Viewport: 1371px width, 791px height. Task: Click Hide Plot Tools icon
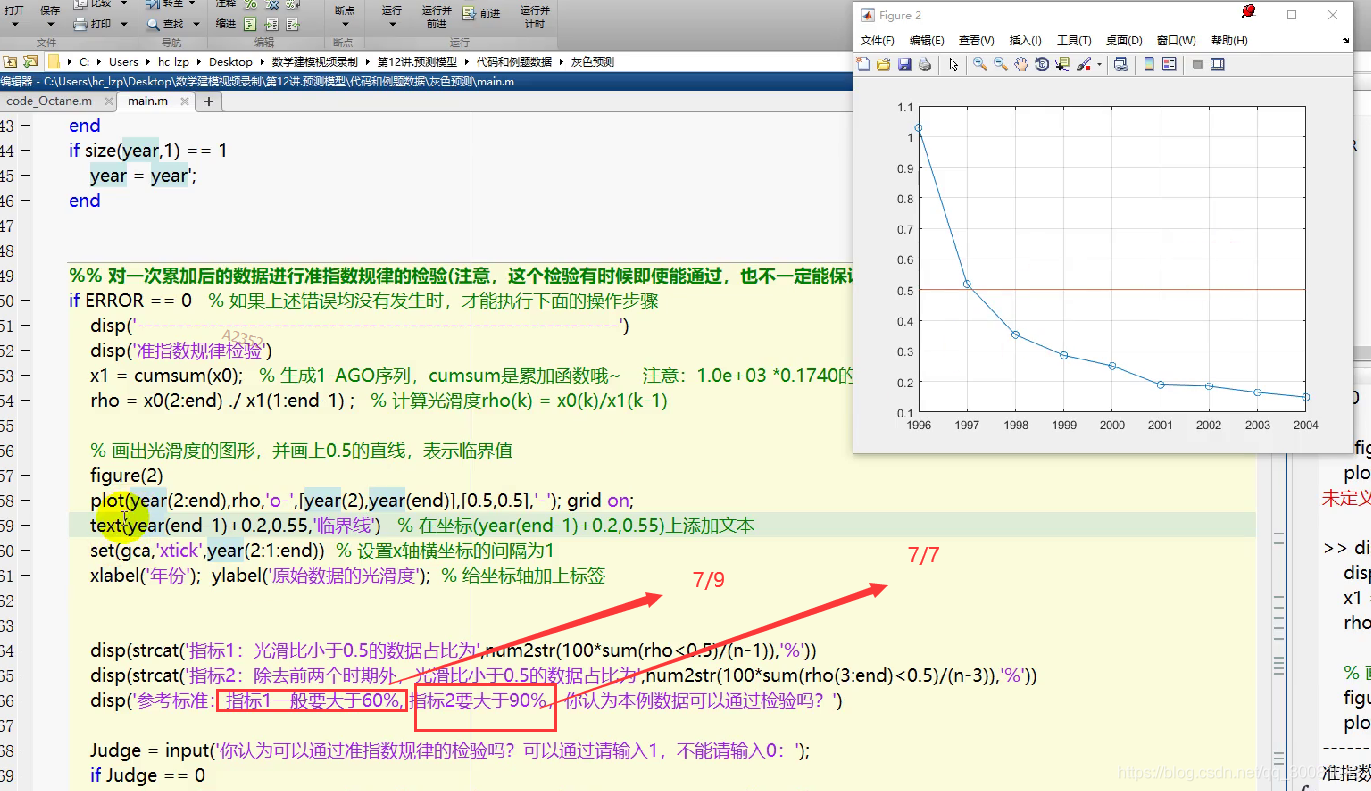coord(1198,65)
